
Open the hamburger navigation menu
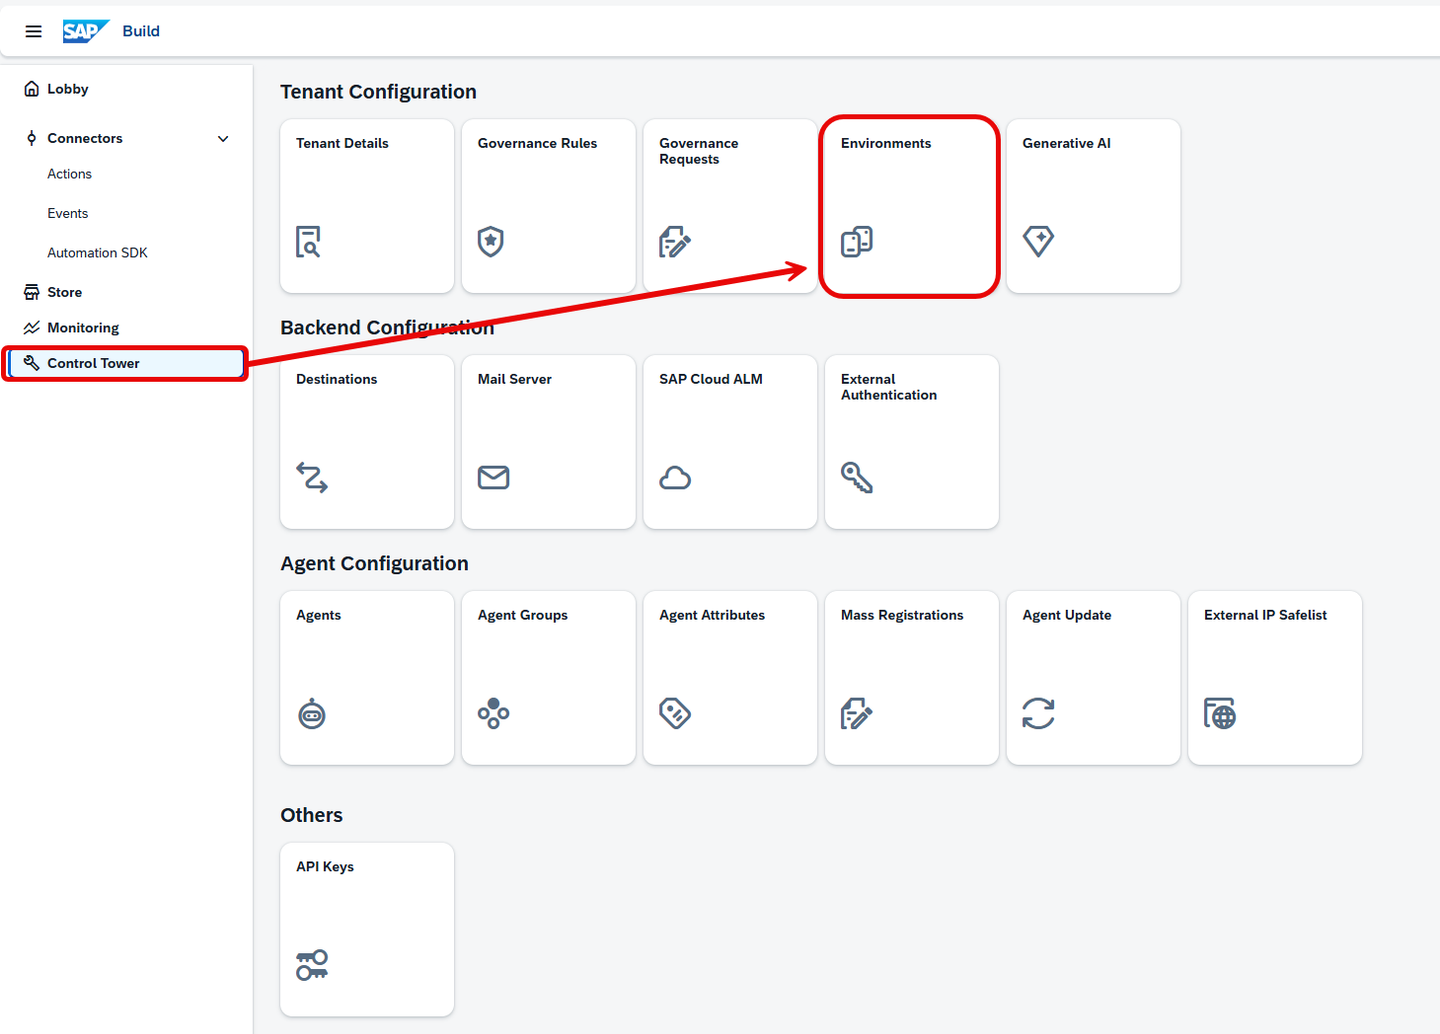33,31
